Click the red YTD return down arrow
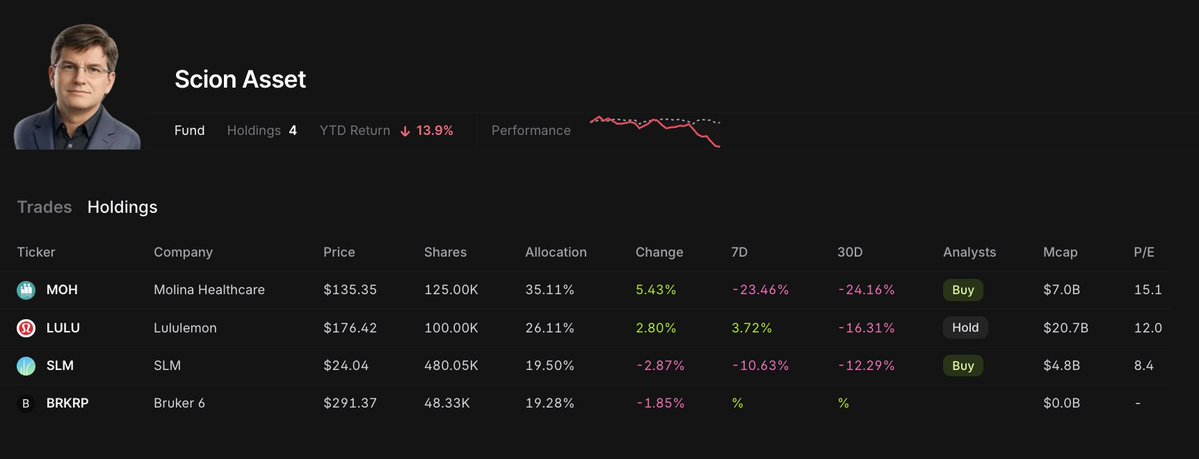Image resolution: width=1199 pixels, height=459 pixels. pyautogui.click(x=405, y=131)
